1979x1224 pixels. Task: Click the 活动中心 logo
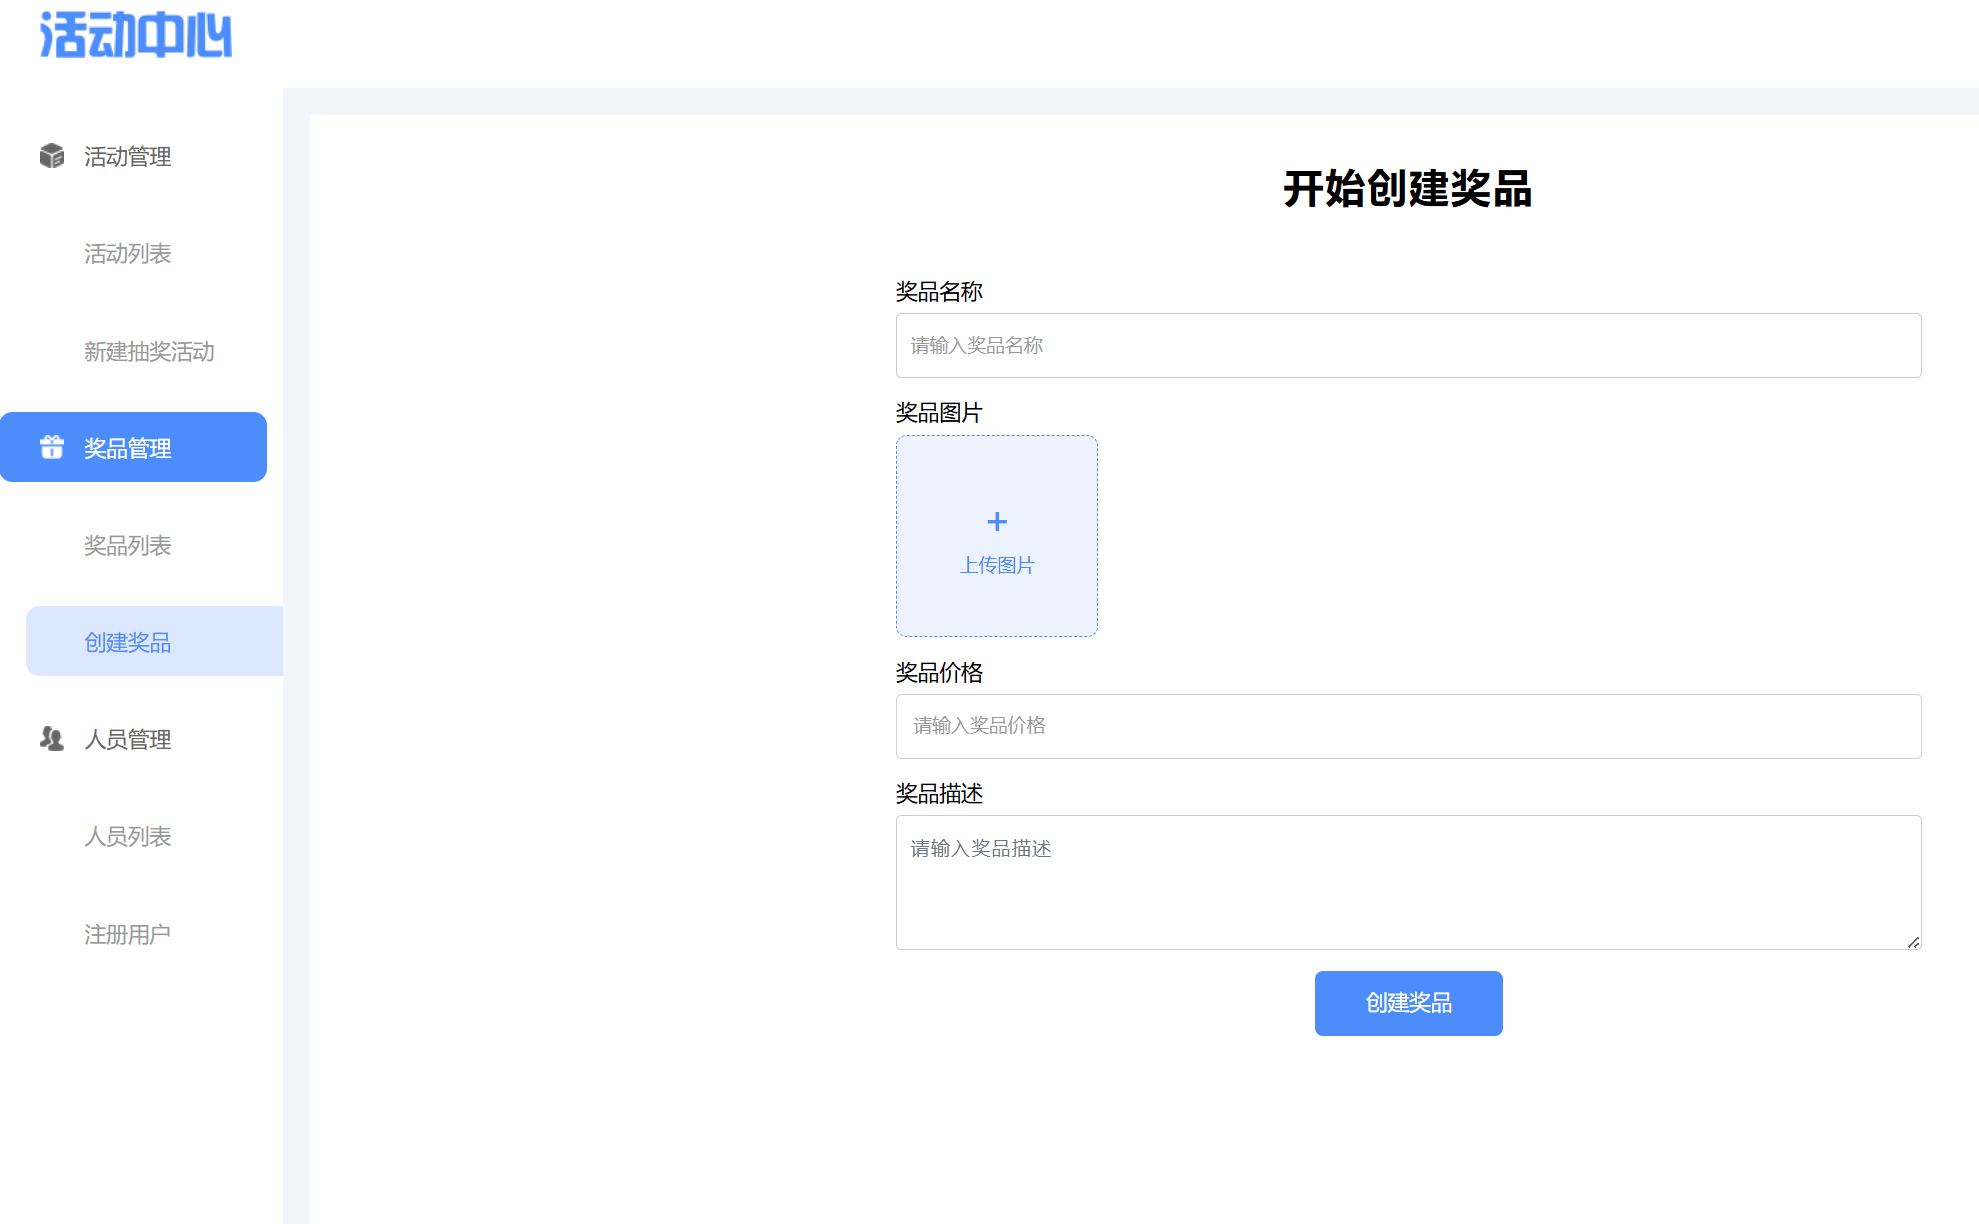click(x=135, y=35)
